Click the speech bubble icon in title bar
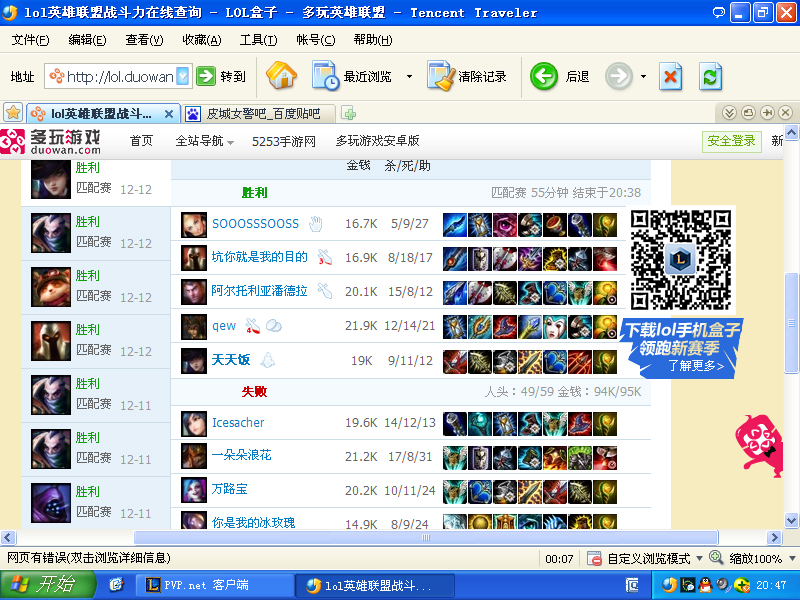Viewport: 800px width, 600px height. pyautogui.click(x=719, y=12)
